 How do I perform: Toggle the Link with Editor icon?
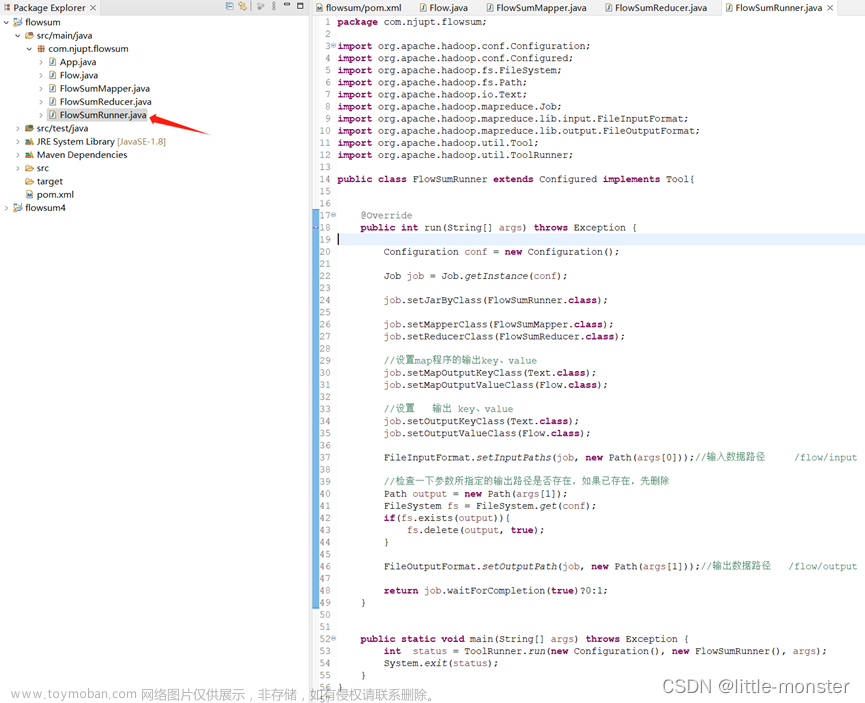pyautogui.click(x=242, y=6)
